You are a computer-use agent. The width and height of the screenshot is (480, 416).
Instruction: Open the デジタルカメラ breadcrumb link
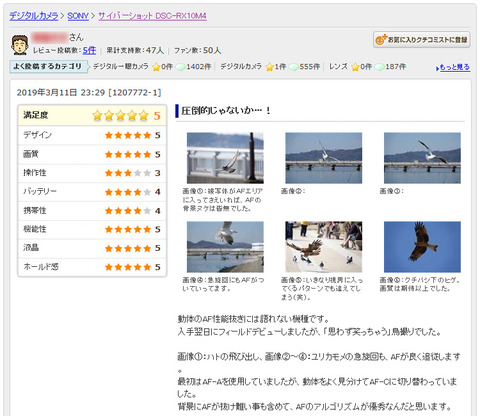[34, 16]
